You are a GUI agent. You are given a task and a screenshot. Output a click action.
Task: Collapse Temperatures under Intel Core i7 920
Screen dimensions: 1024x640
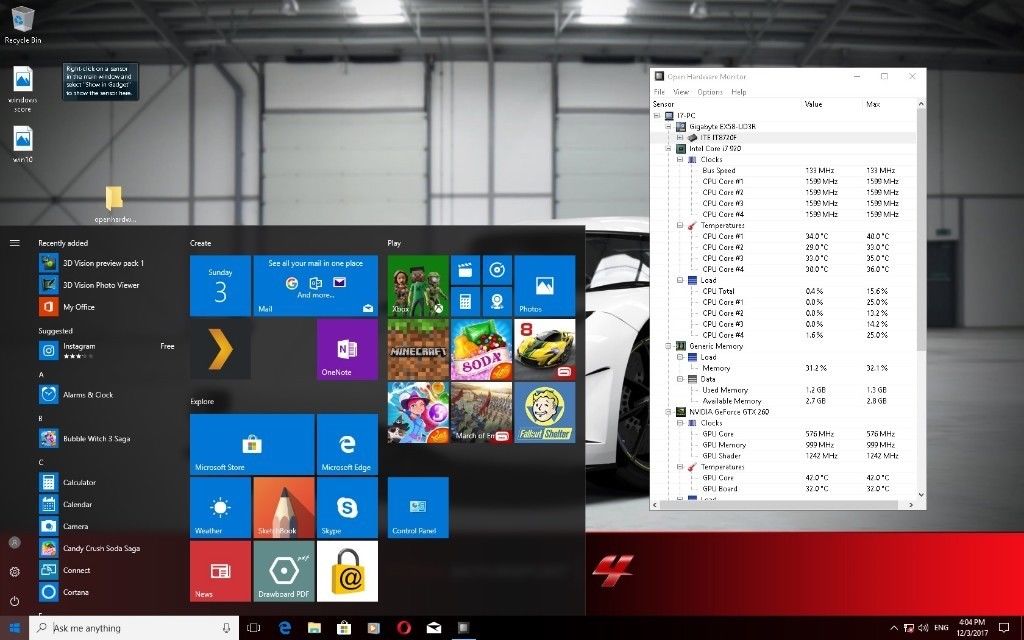(679, 225)
